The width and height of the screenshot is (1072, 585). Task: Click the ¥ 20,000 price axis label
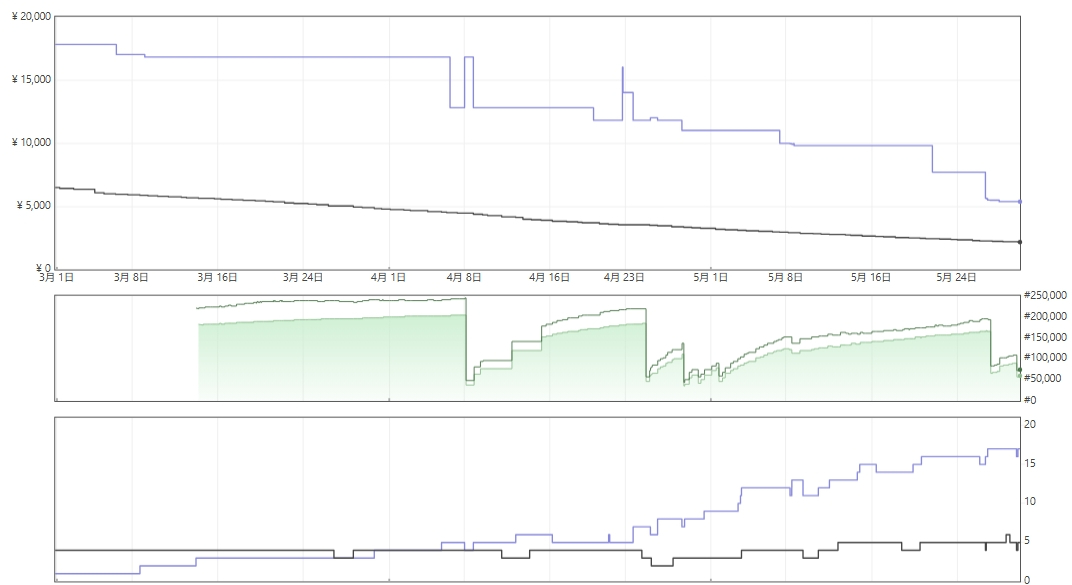pos(31,16)
